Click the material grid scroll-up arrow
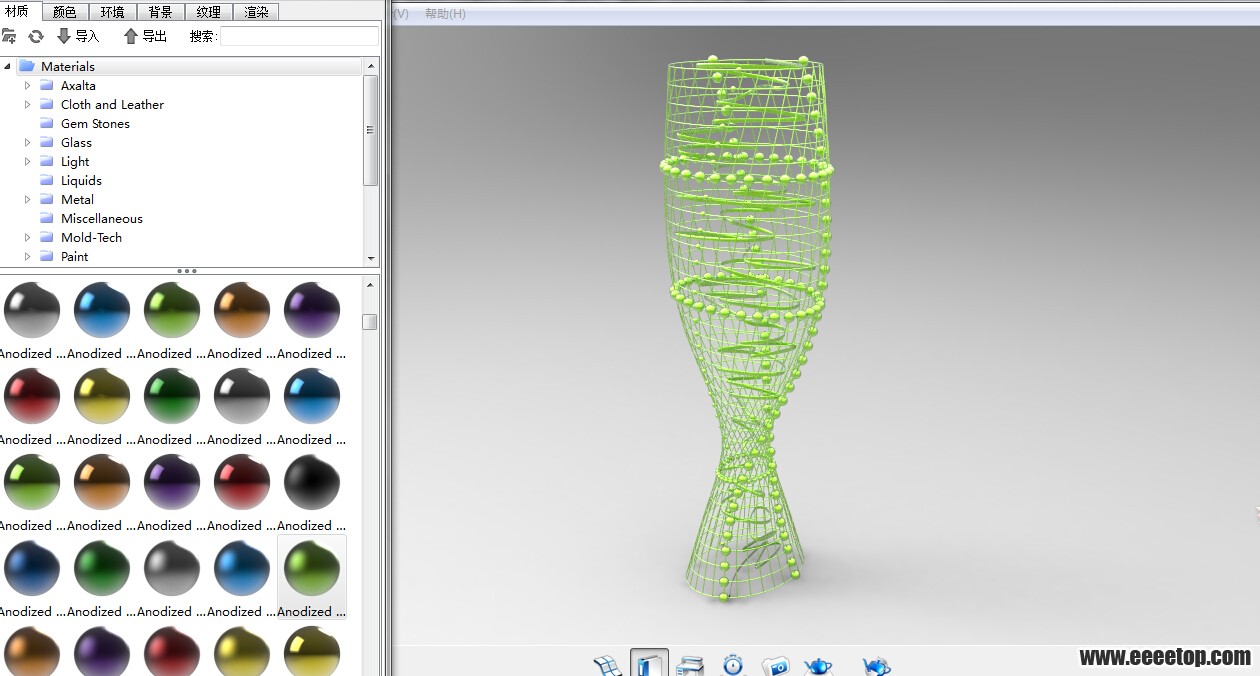 pos(370,284)
